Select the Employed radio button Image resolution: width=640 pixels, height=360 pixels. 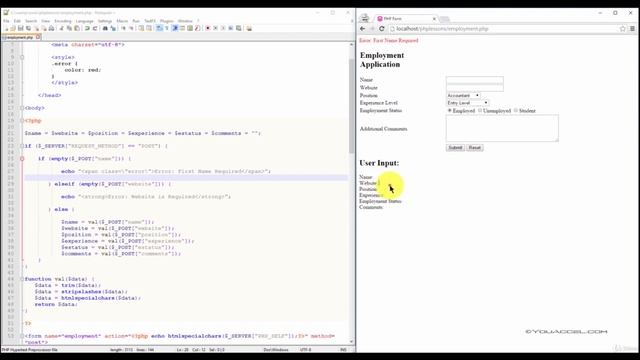click(449, 111)
